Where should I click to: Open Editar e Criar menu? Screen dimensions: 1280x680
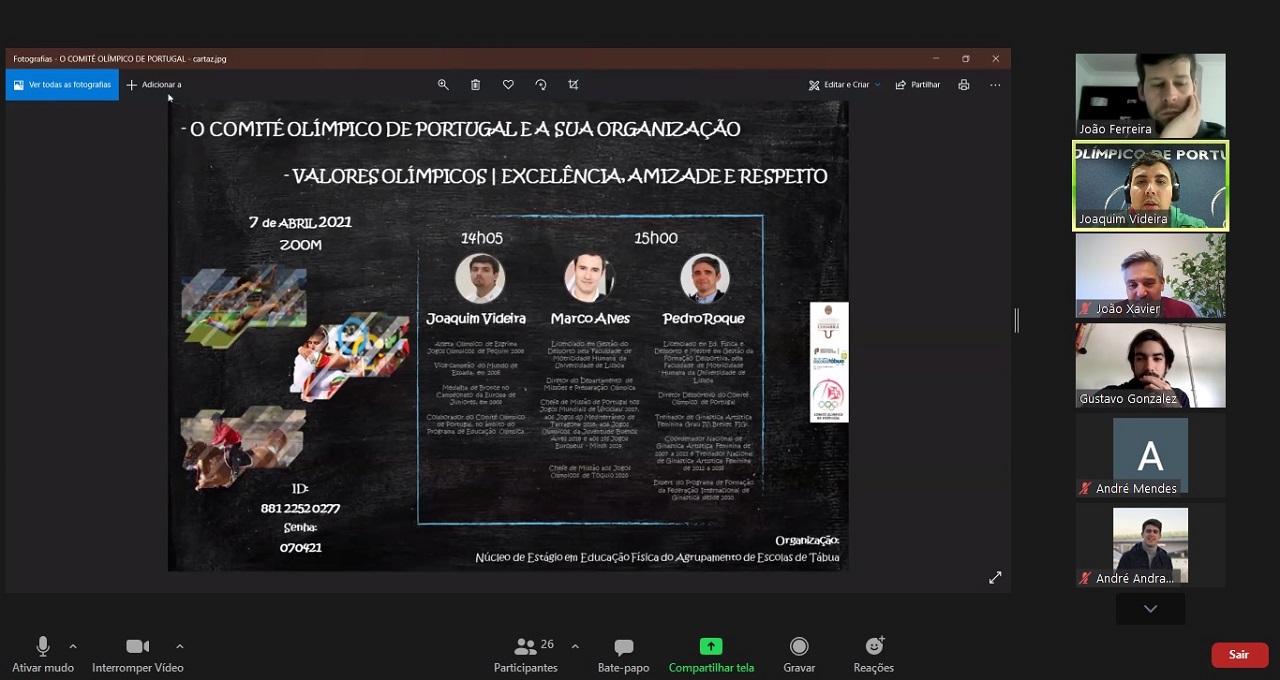844,85
